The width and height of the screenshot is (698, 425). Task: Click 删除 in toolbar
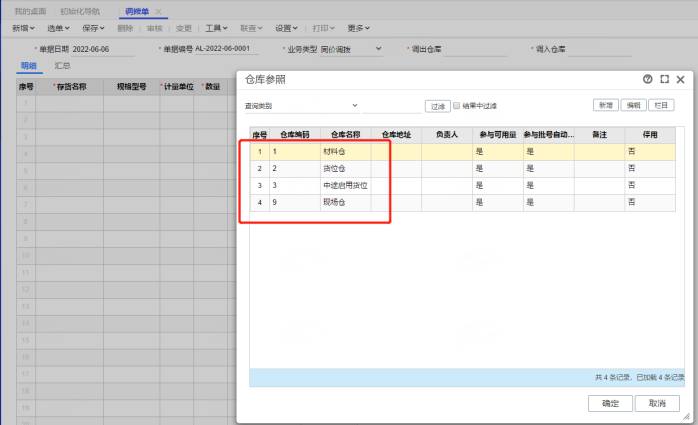tap(125, 28)
